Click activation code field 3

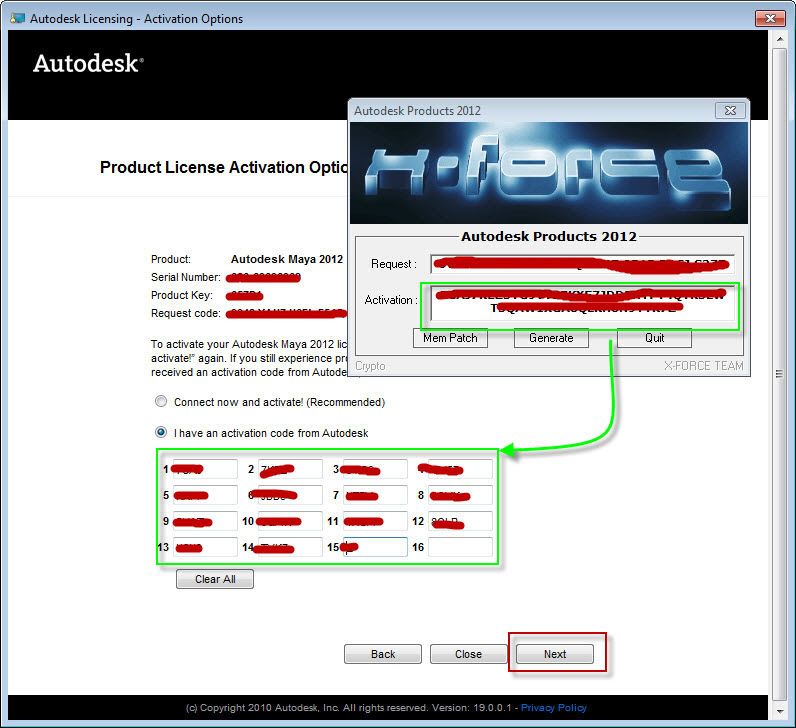[x=375, y=469]
